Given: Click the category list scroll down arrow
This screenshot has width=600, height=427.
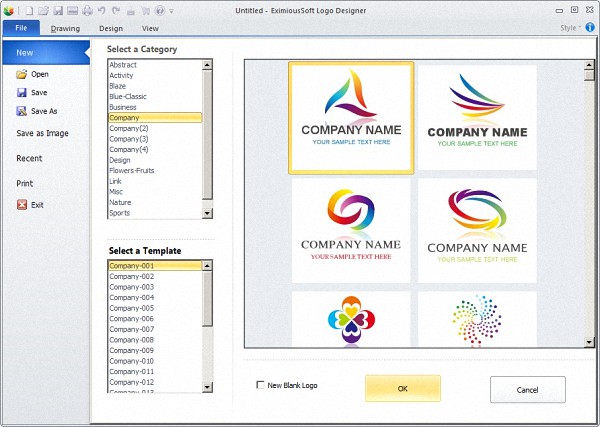Looking at the screenshot, I should [207, 213].
